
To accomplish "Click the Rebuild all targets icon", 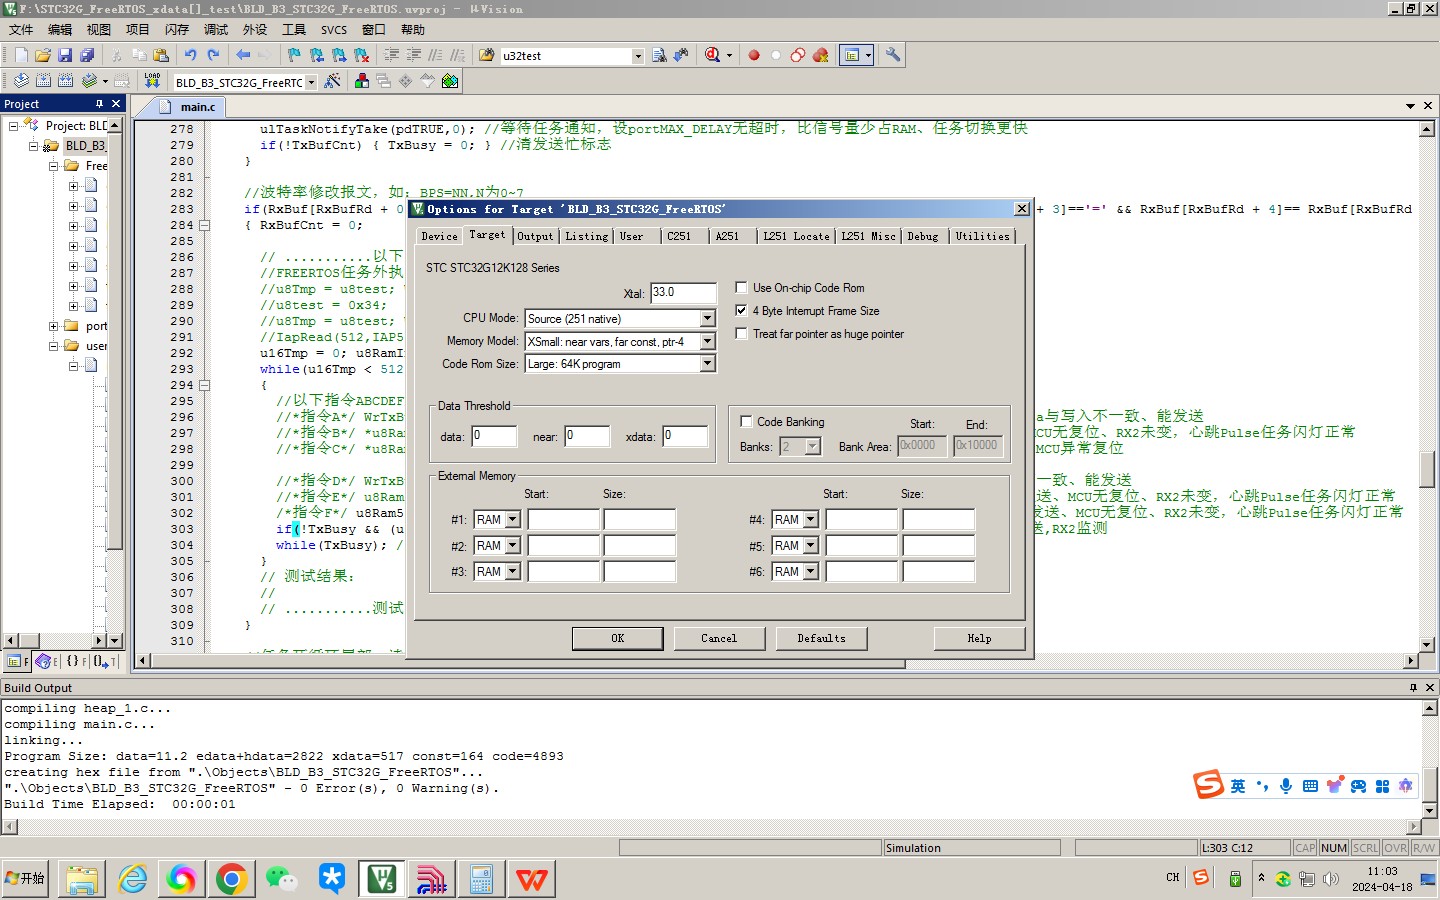I will [x=65, y=81].
